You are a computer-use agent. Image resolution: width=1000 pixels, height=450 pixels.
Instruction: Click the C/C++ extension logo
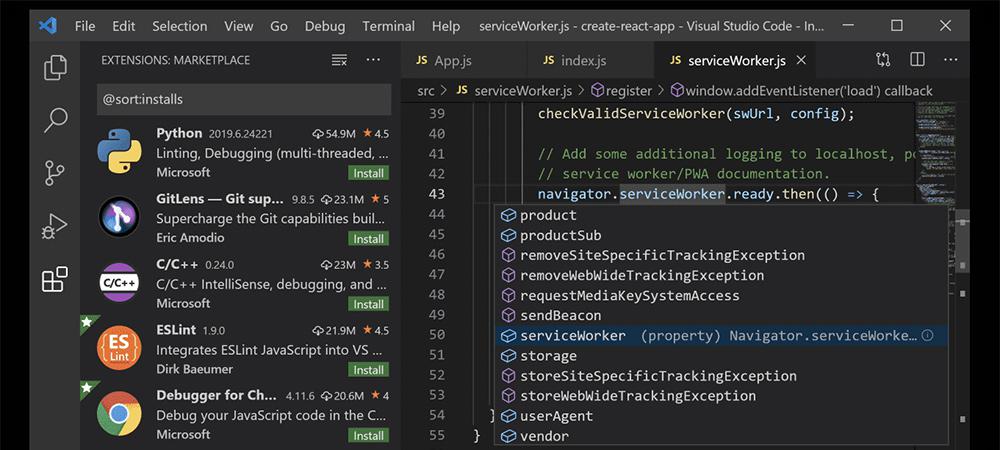(119, 282)
